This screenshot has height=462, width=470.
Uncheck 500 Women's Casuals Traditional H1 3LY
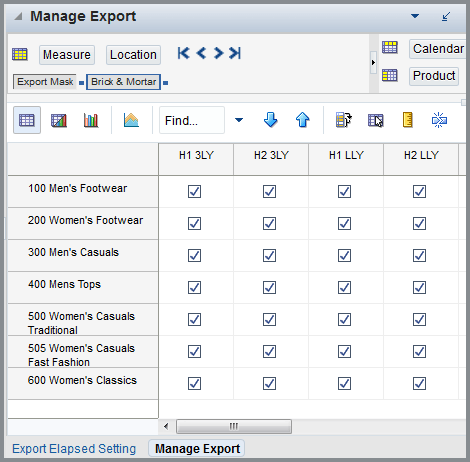194,320
